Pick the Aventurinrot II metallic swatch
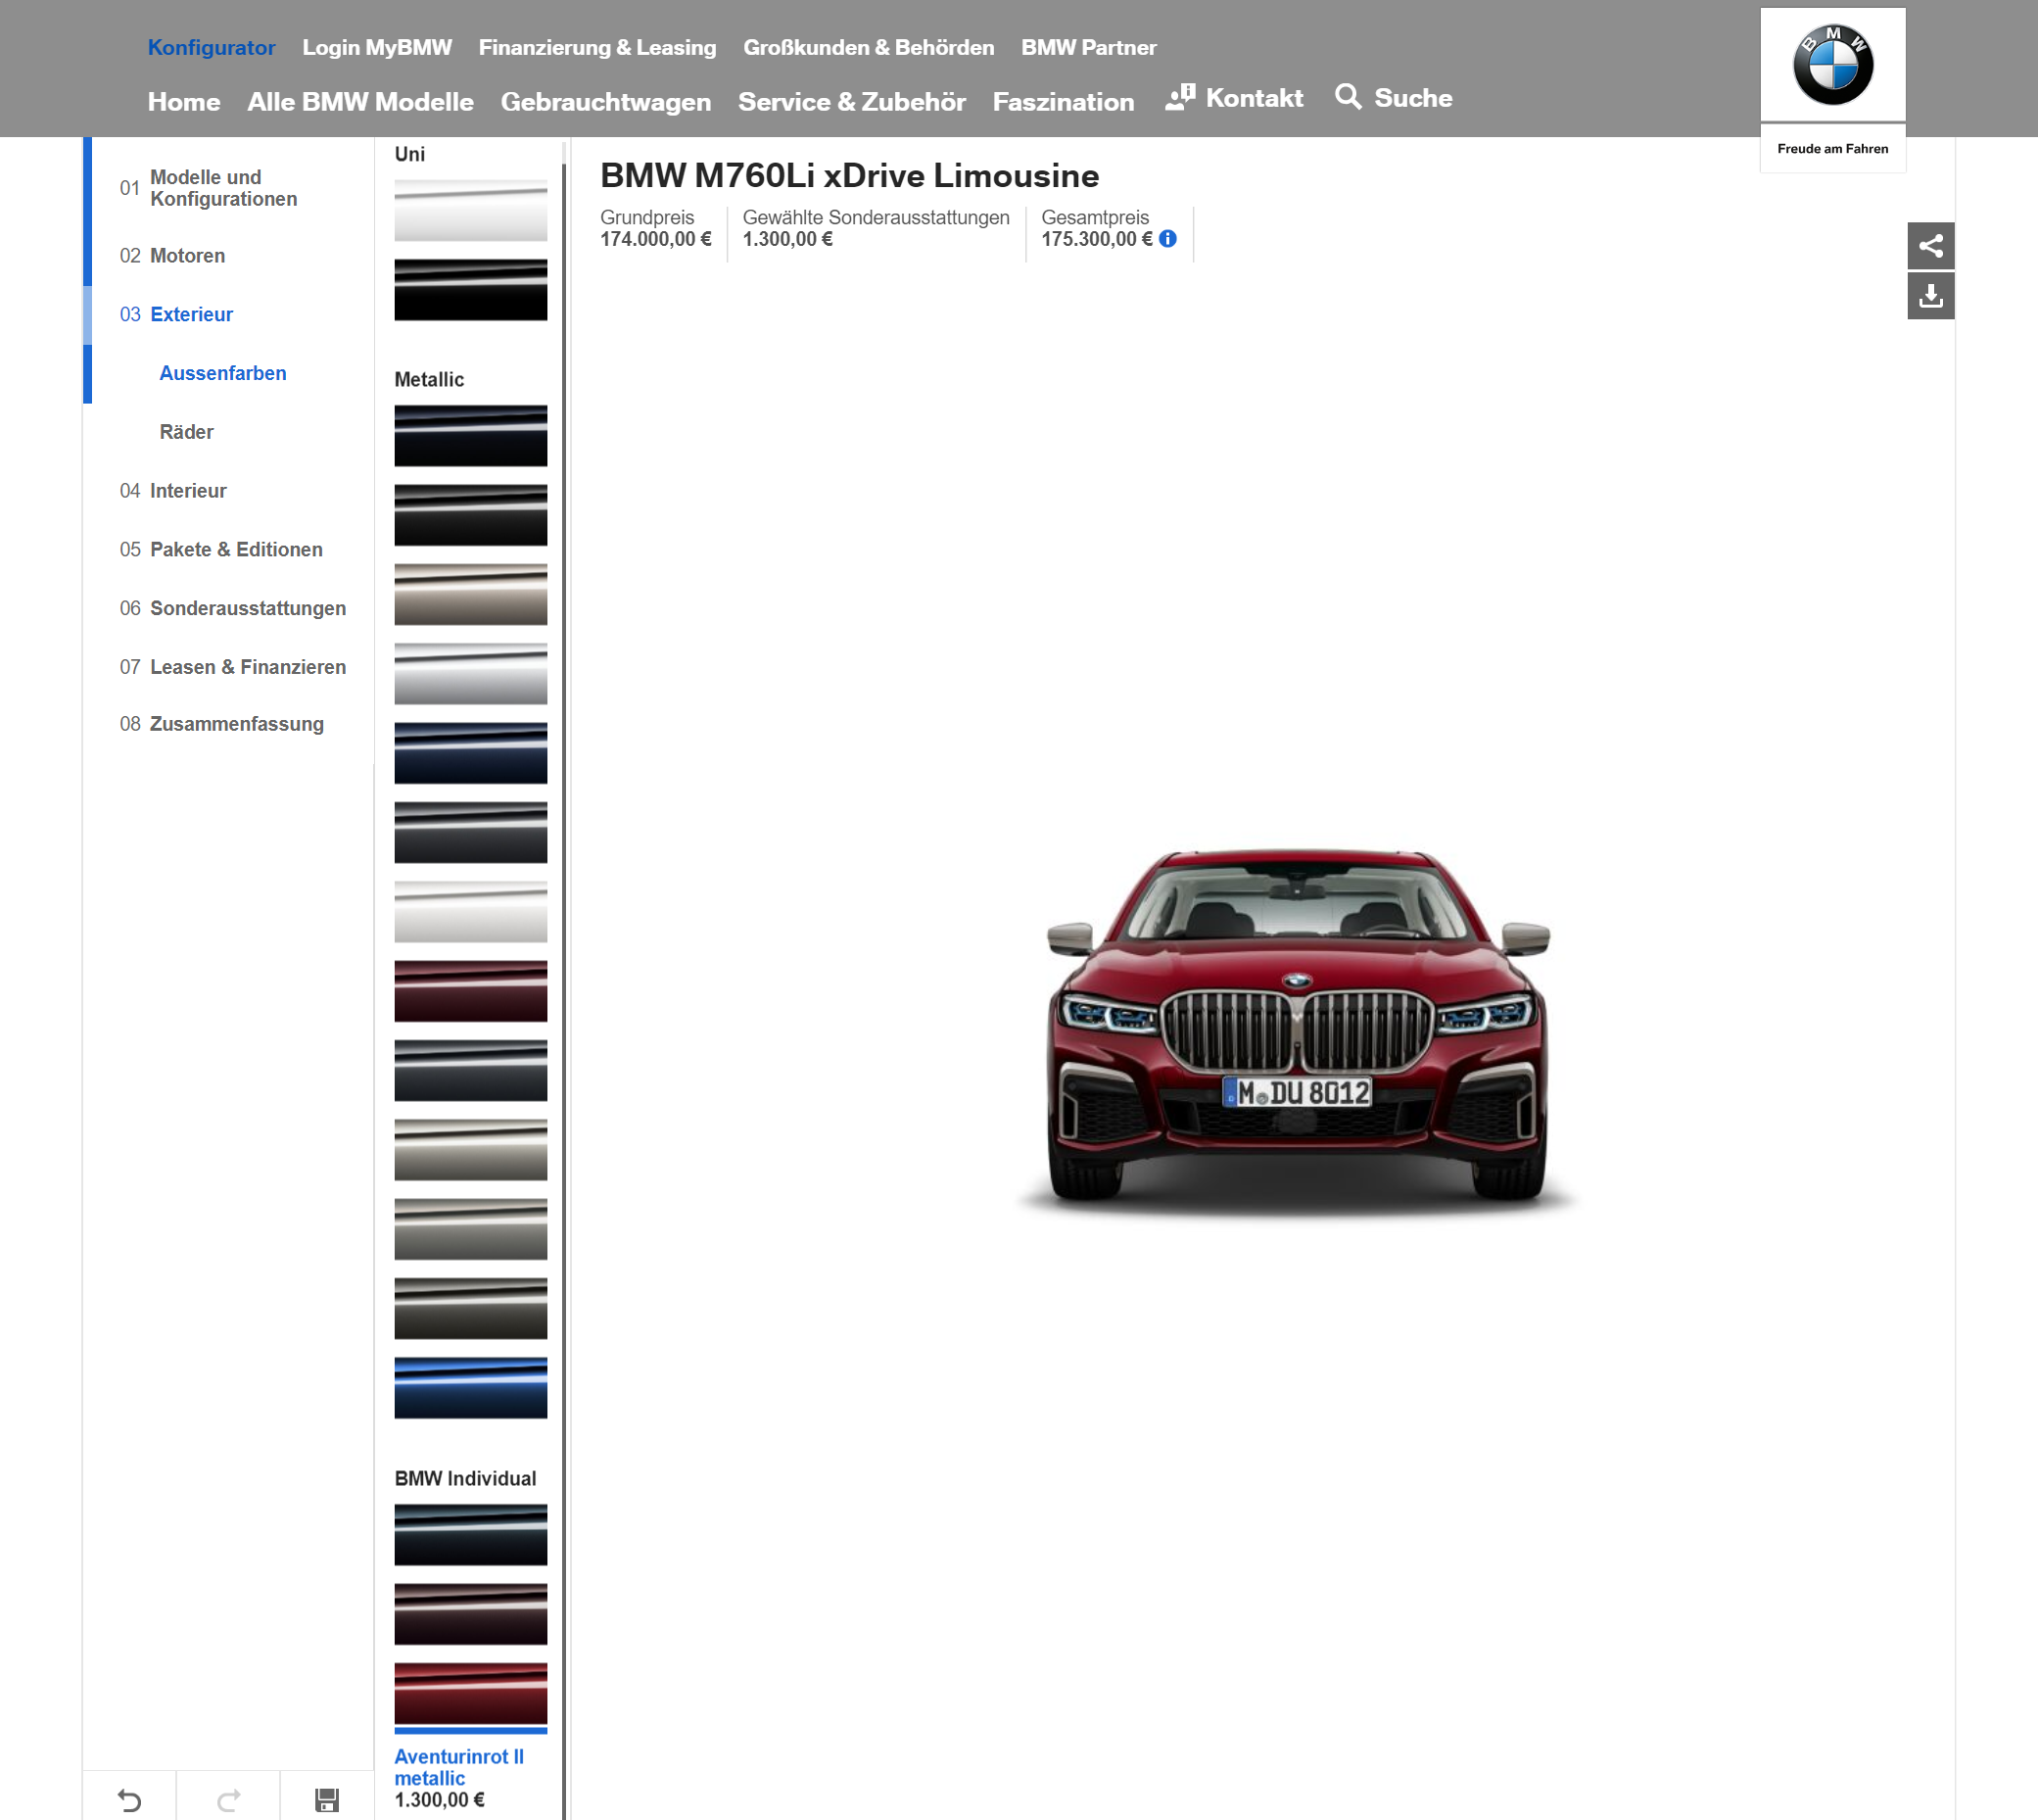This screenshot has width=2038, height=1820. 470,1692
